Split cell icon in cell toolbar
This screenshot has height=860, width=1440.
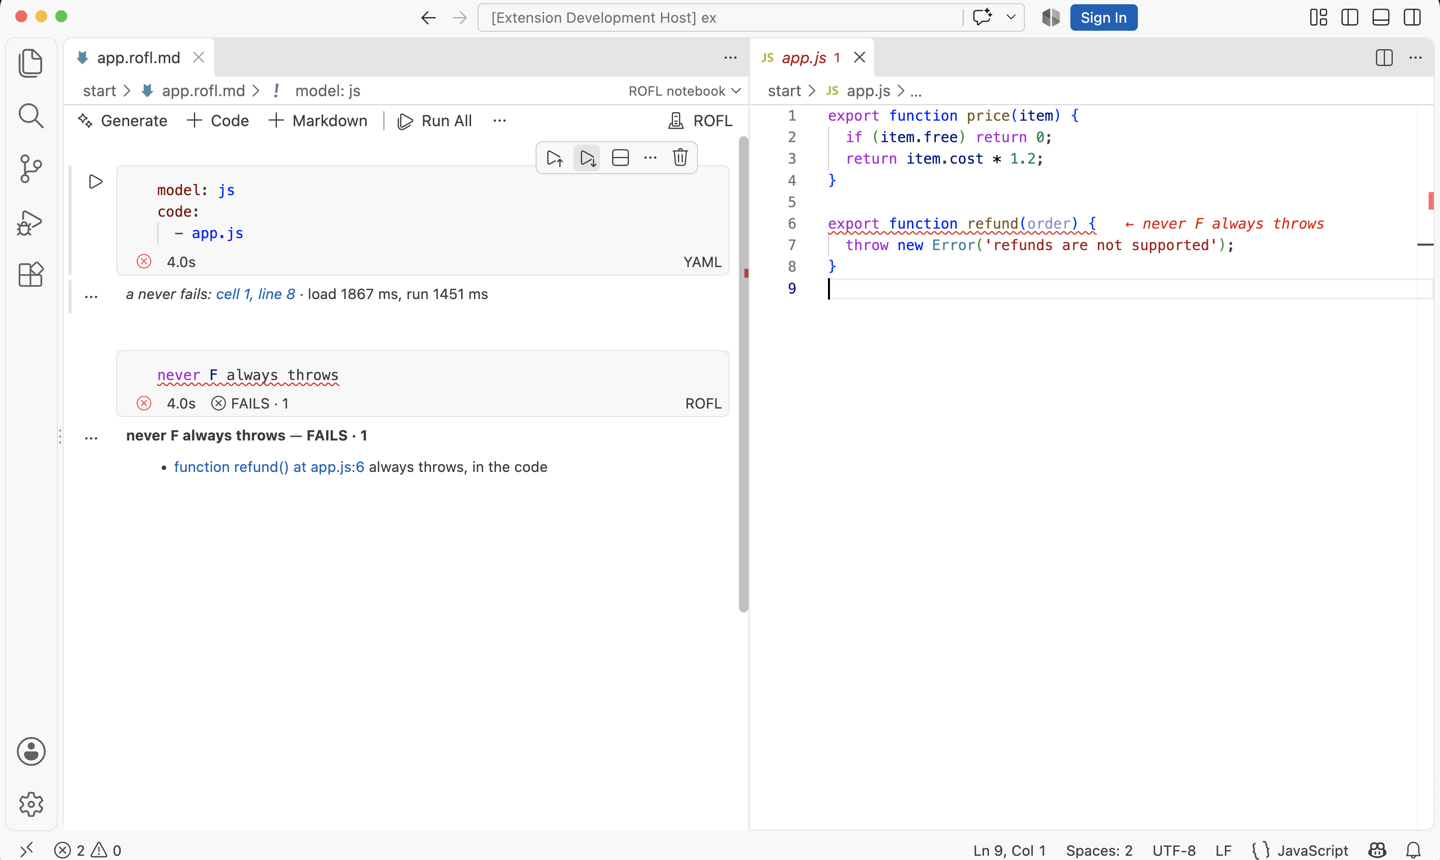click(x=620, y=158)
